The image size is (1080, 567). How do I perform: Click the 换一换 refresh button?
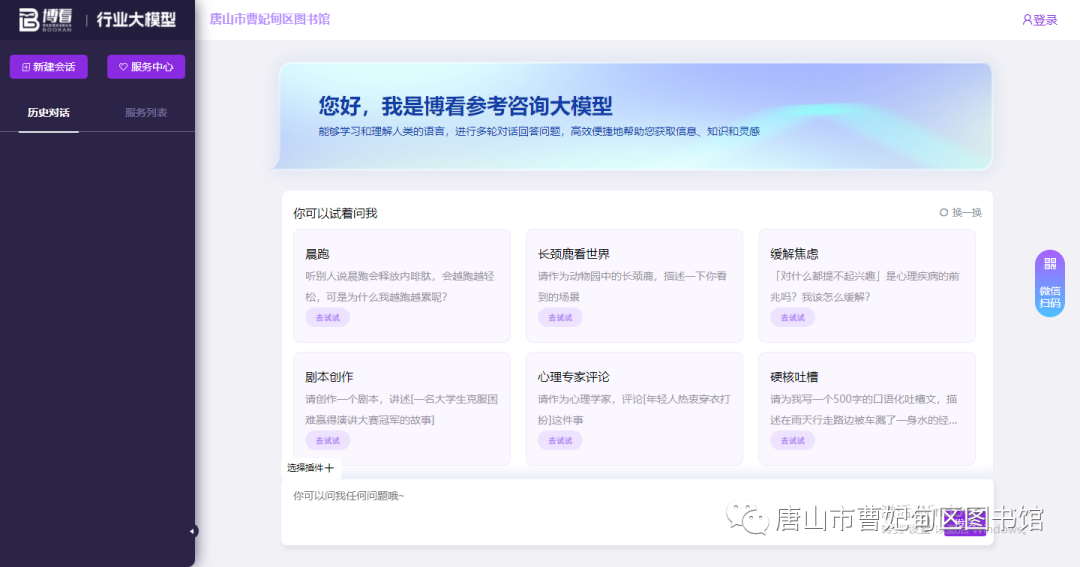[x=961, y=212]
